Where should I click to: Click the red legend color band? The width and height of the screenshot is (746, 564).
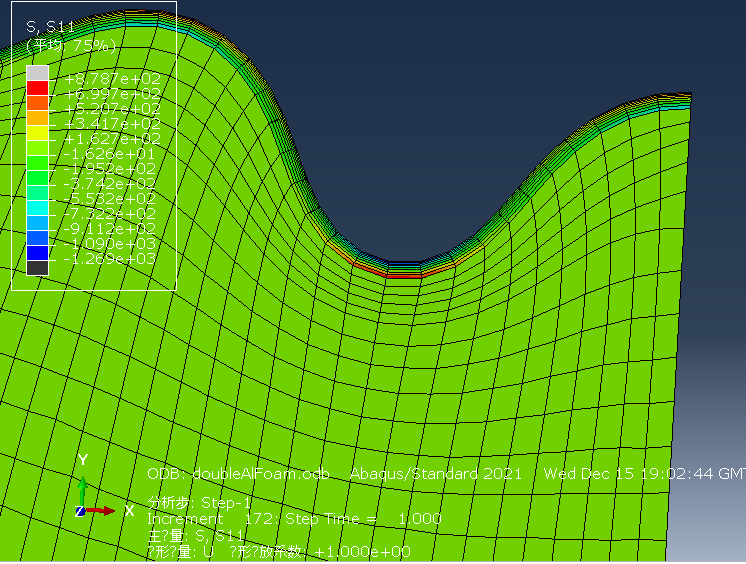pyautogui.click(x=37, y=88)
